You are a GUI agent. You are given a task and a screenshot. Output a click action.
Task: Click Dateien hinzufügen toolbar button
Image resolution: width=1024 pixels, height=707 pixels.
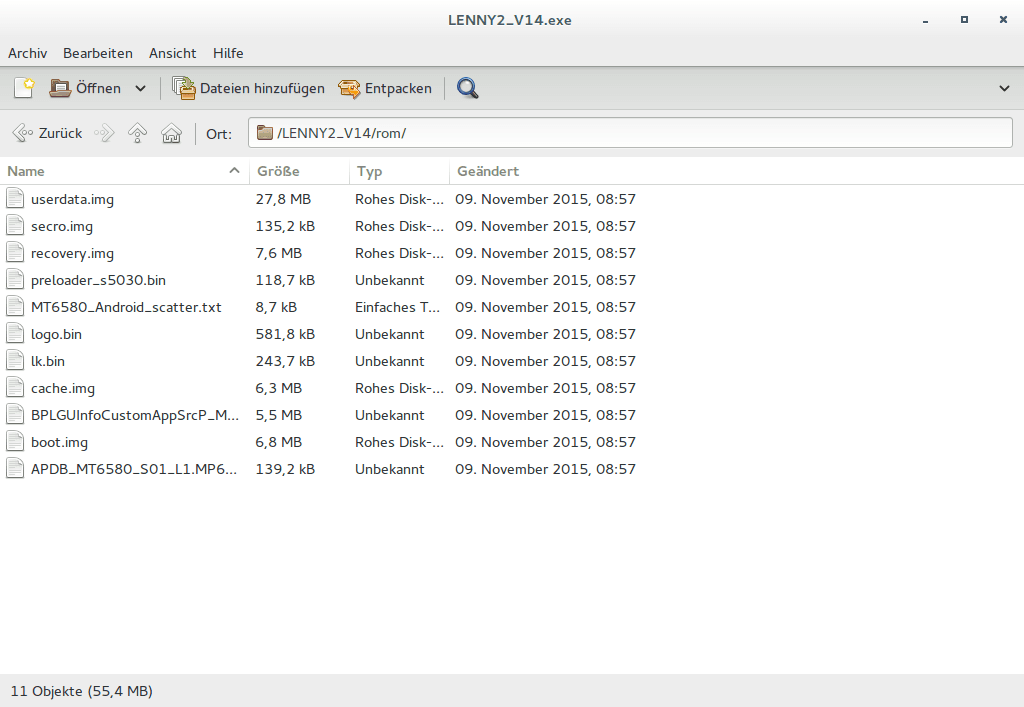pos(249,88)
